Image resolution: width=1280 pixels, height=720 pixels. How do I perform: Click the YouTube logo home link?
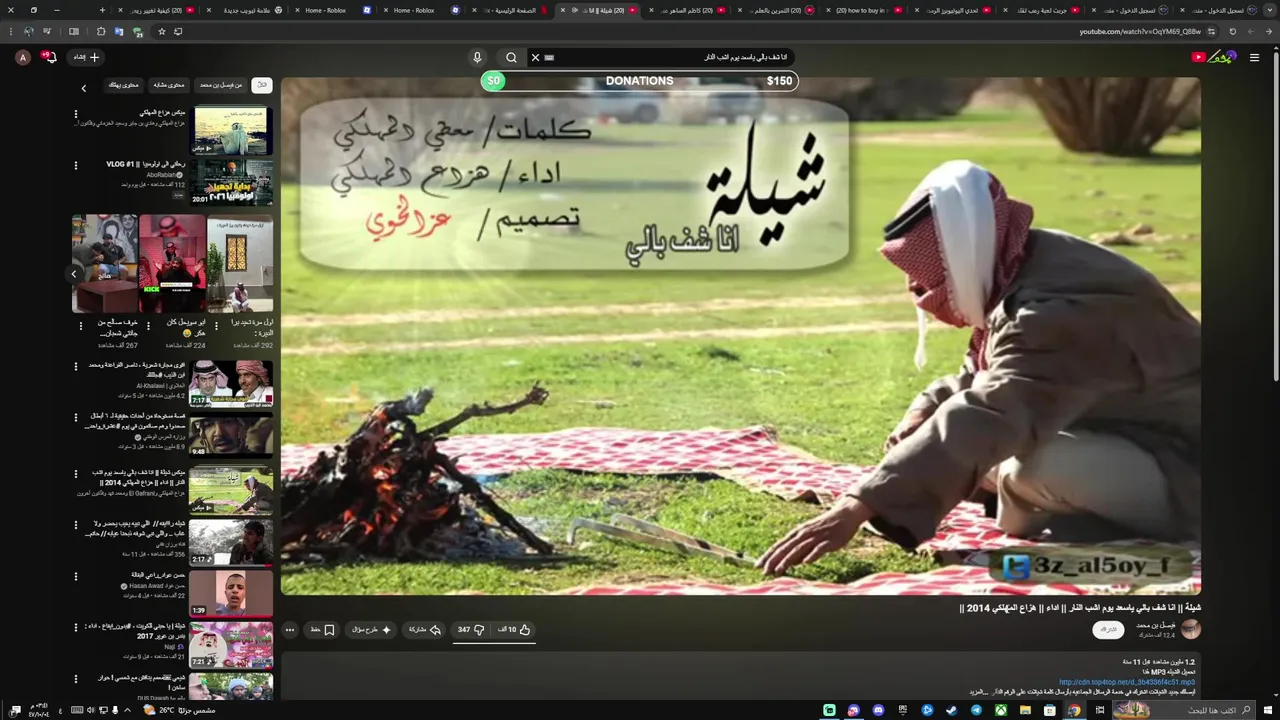point(1214,57)
